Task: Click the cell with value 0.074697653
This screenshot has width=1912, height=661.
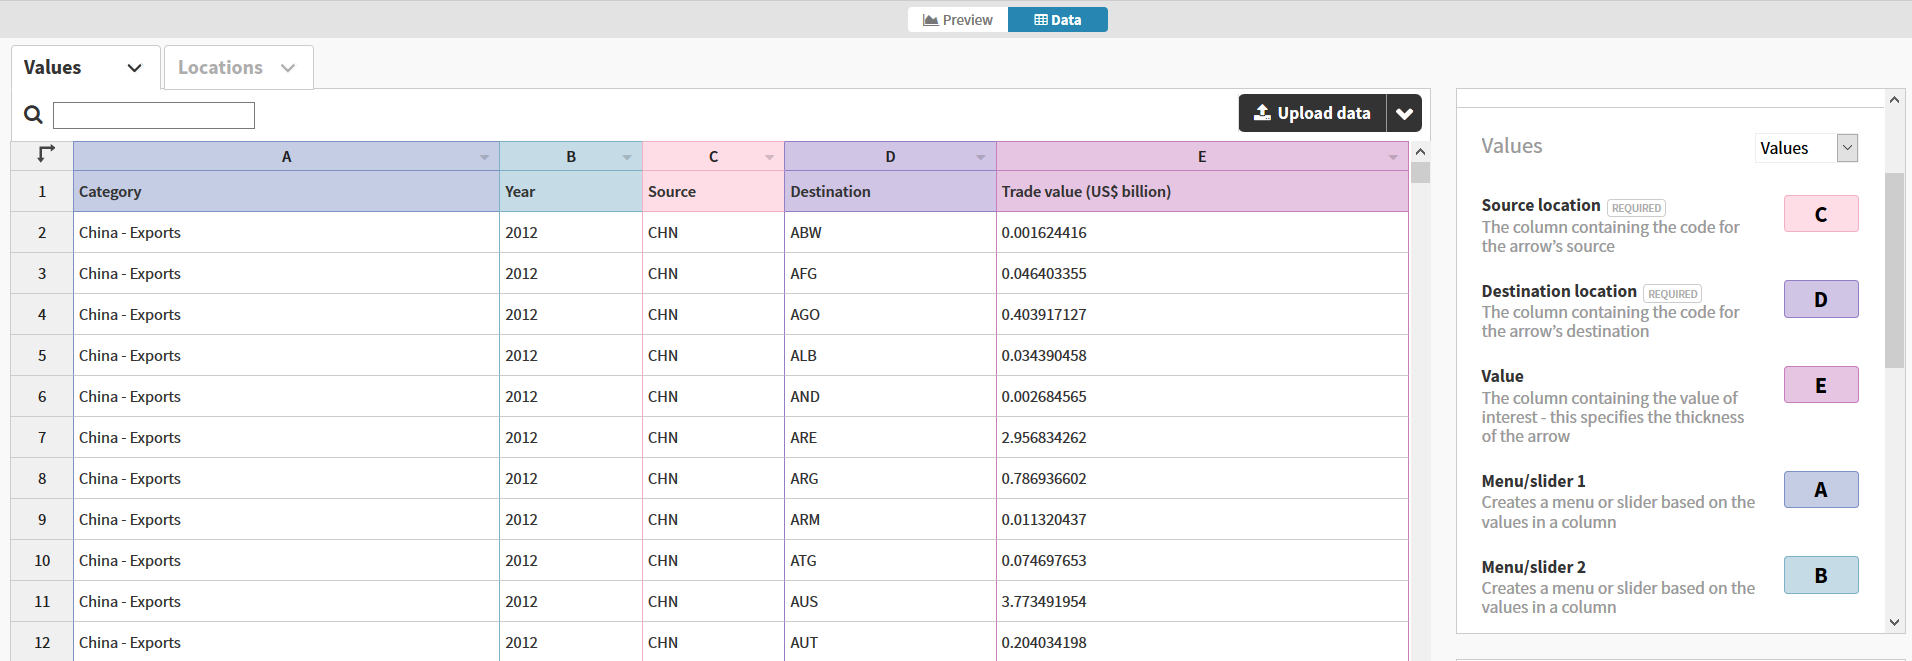Action: click(1202, 560)
